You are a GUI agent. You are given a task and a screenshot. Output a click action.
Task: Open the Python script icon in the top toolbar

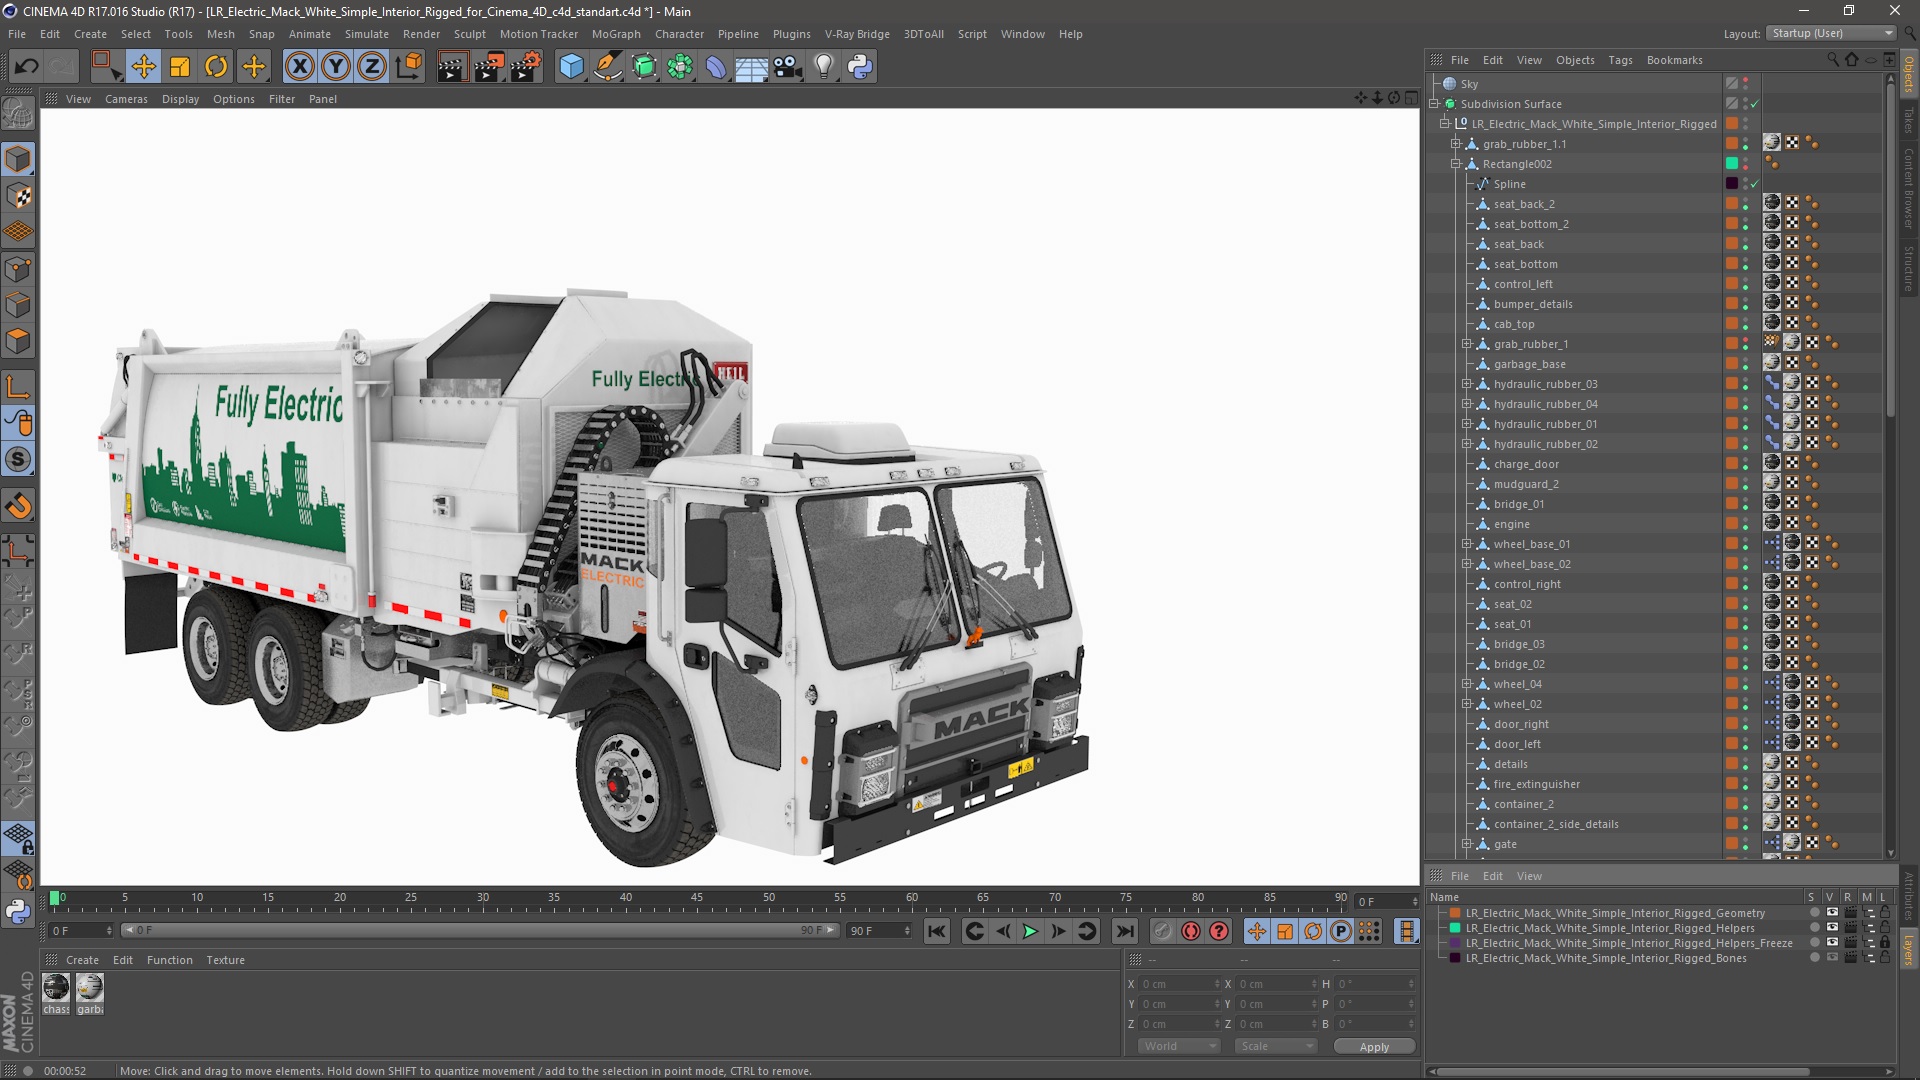(860, 67)
